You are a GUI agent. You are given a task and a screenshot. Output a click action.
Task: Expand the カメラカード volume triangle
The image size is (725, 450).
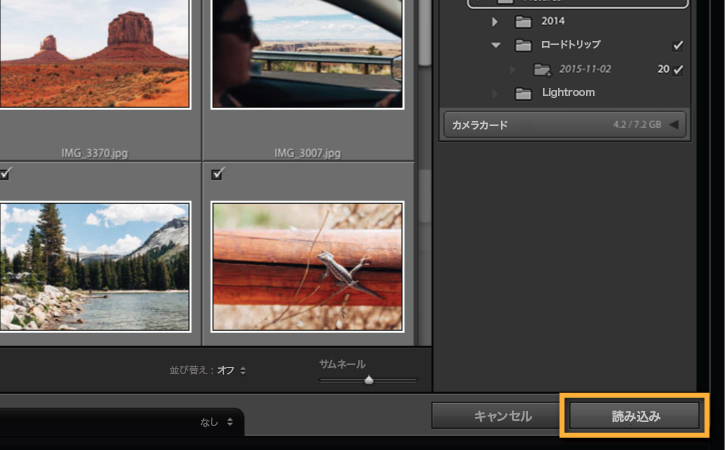[674, 124]
